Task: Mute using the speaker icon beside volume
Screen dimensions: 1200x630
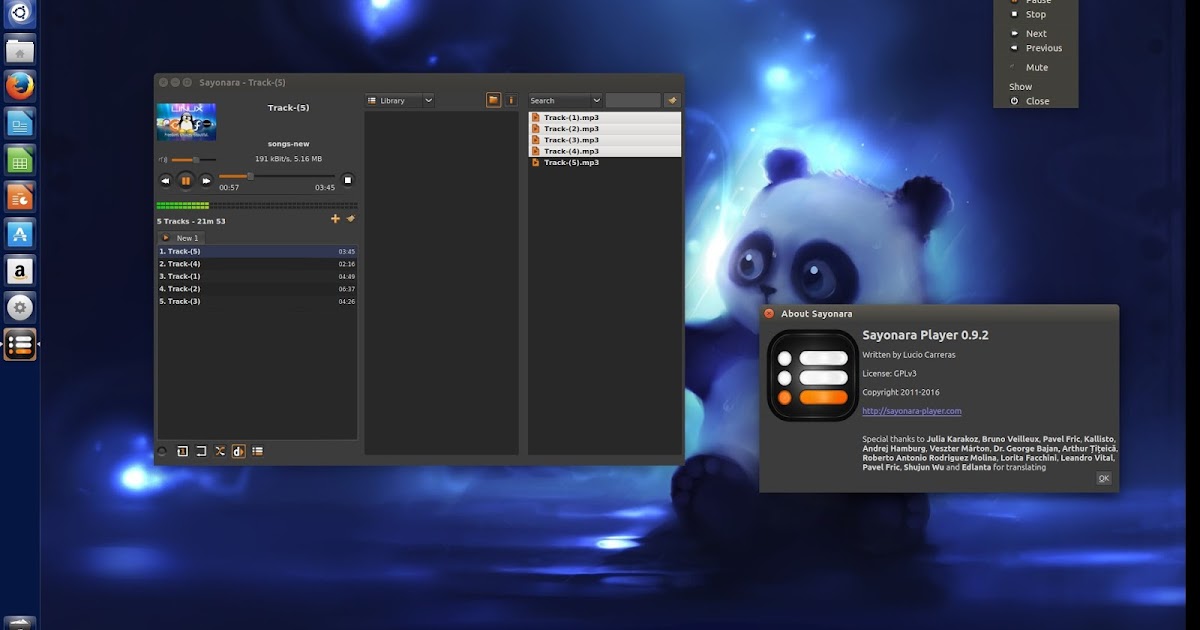Action: point(162,159)
